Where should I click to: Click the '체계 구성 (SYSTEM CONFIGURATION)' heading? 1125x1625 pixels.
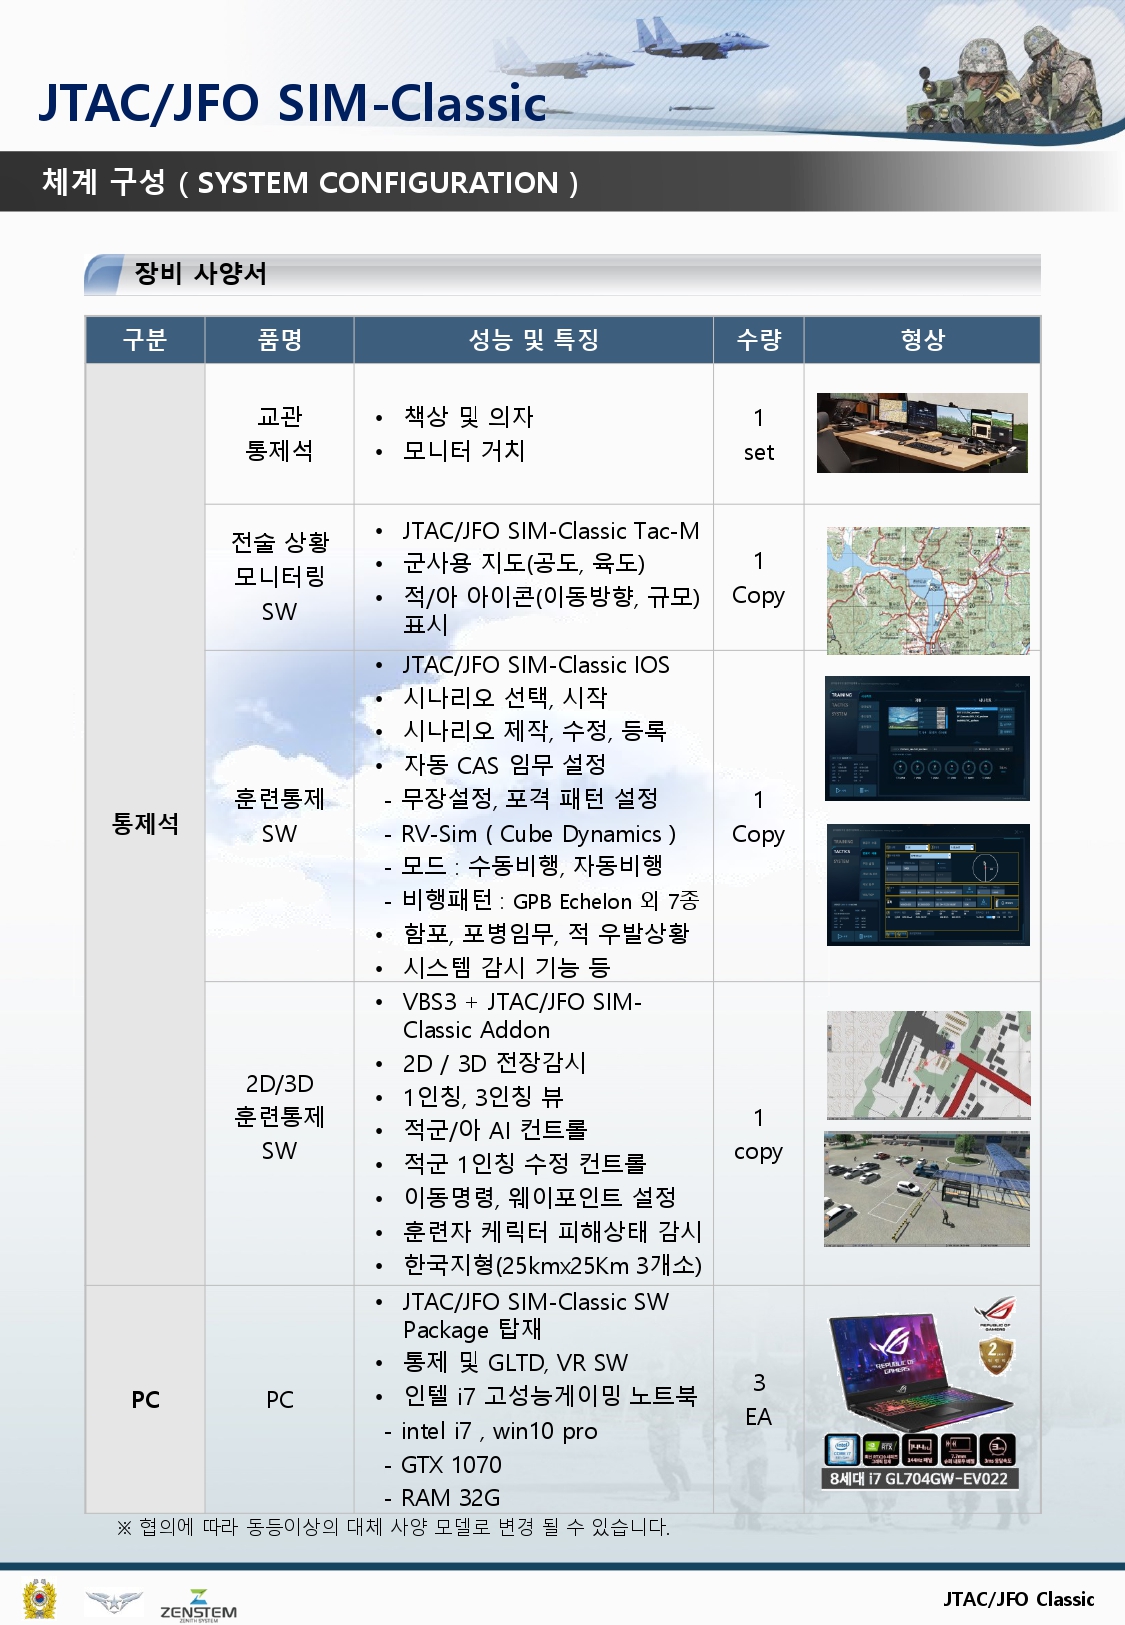coord(310,183)
